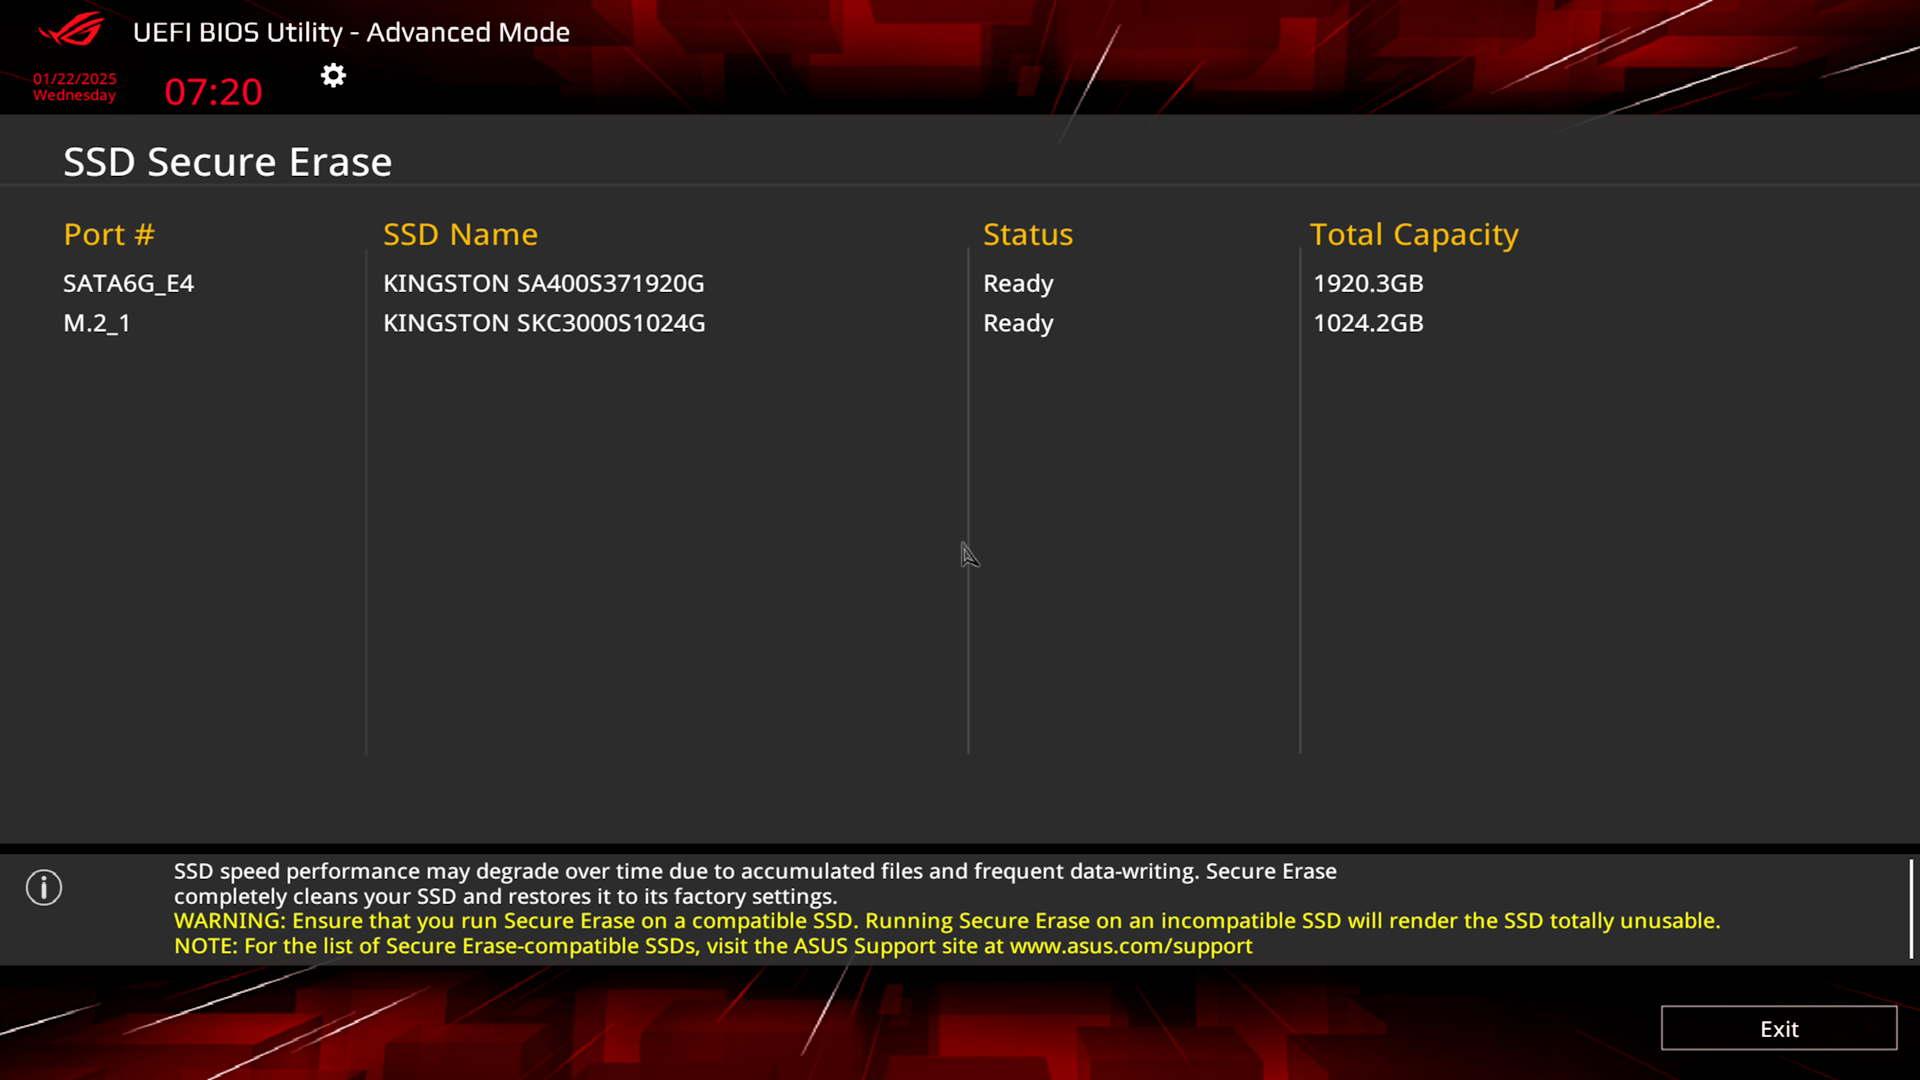
Task: Select the SATA6G_E4 port entry
Action: click(x=128, y=284)
